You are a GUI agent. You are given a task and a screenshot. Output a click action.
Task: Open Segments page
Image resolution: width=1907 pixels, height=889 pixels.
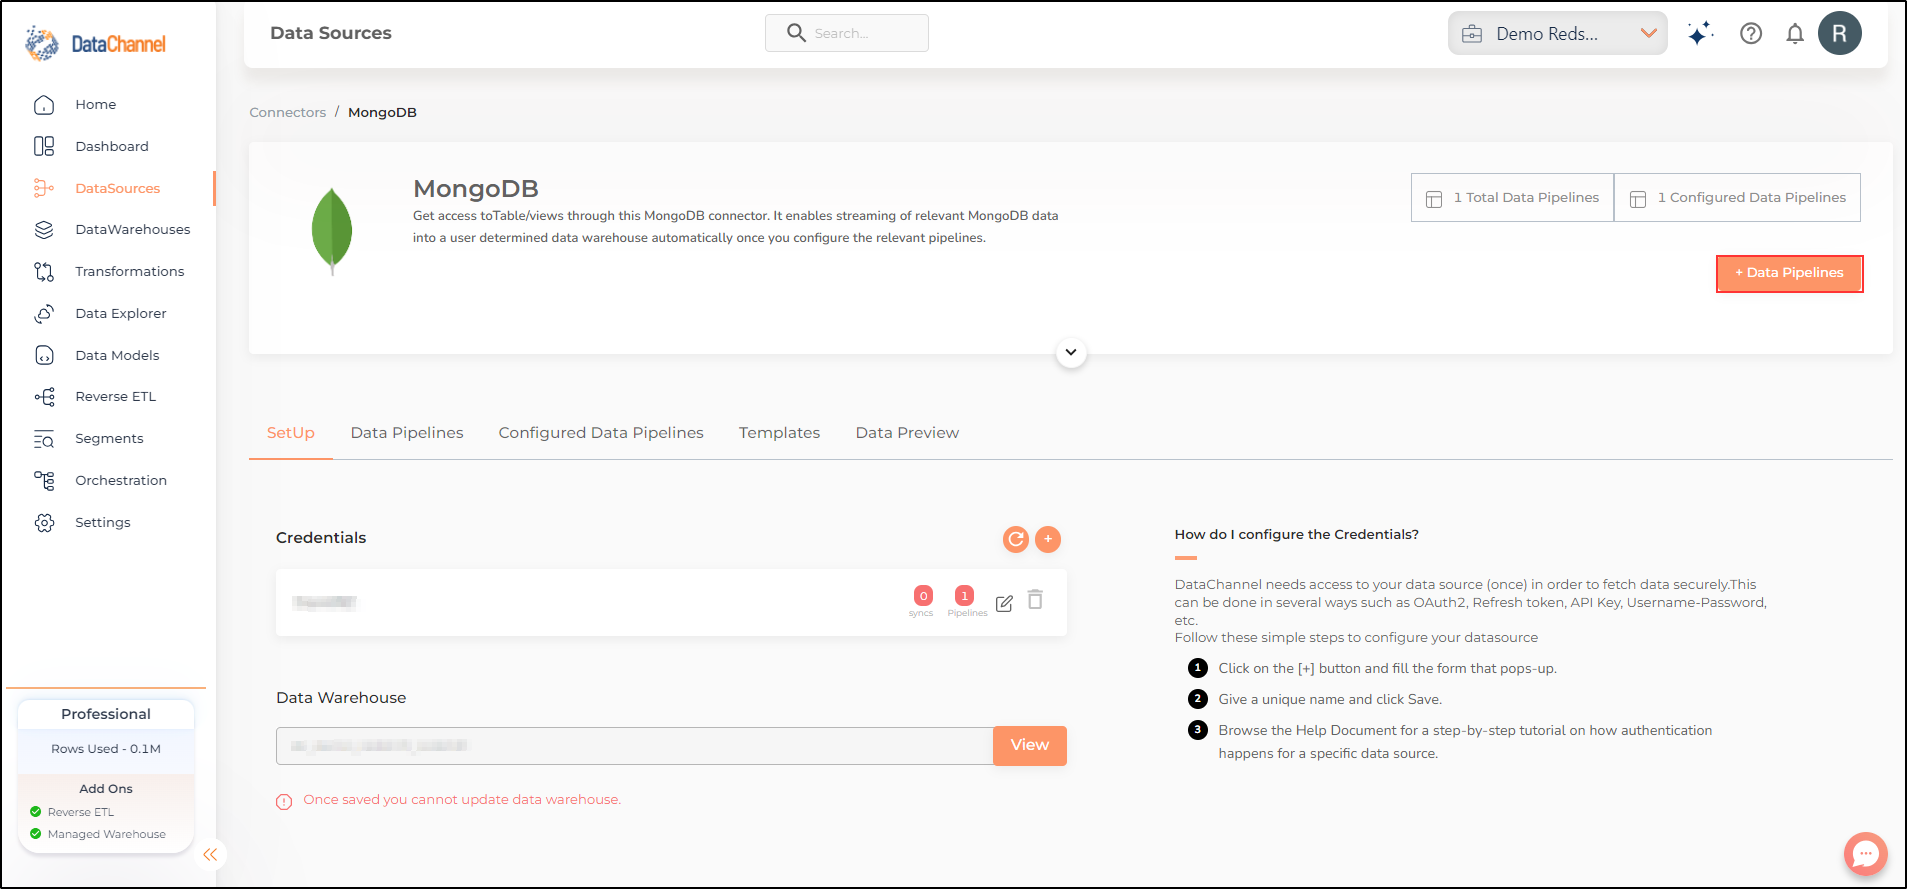coord(109,438)
